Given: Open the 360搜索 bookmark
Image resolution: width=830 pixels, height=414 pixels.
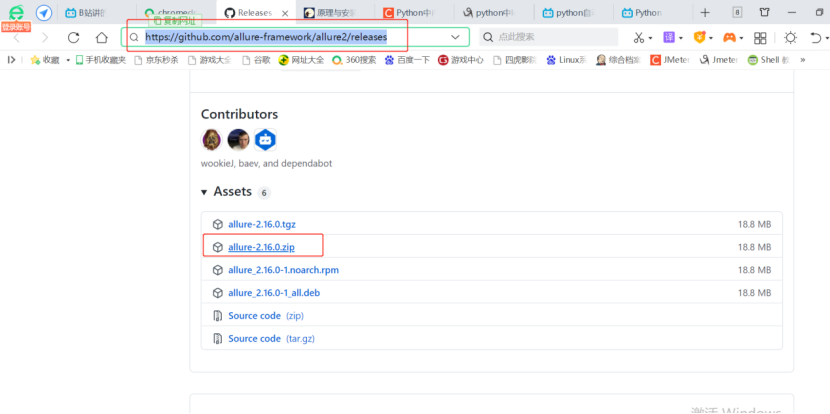Looking at the screenshot, I should click(x=354, y=60).
